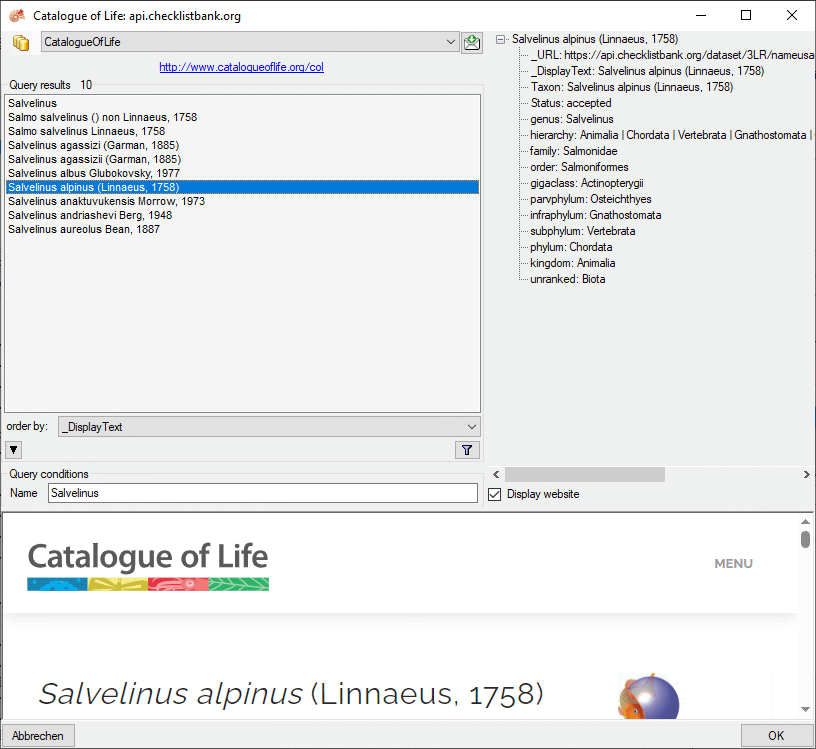Viewport: 816px width, 749px height.
Task: Select result 'Salvelinus' genus entry
Action: [243, 103]
